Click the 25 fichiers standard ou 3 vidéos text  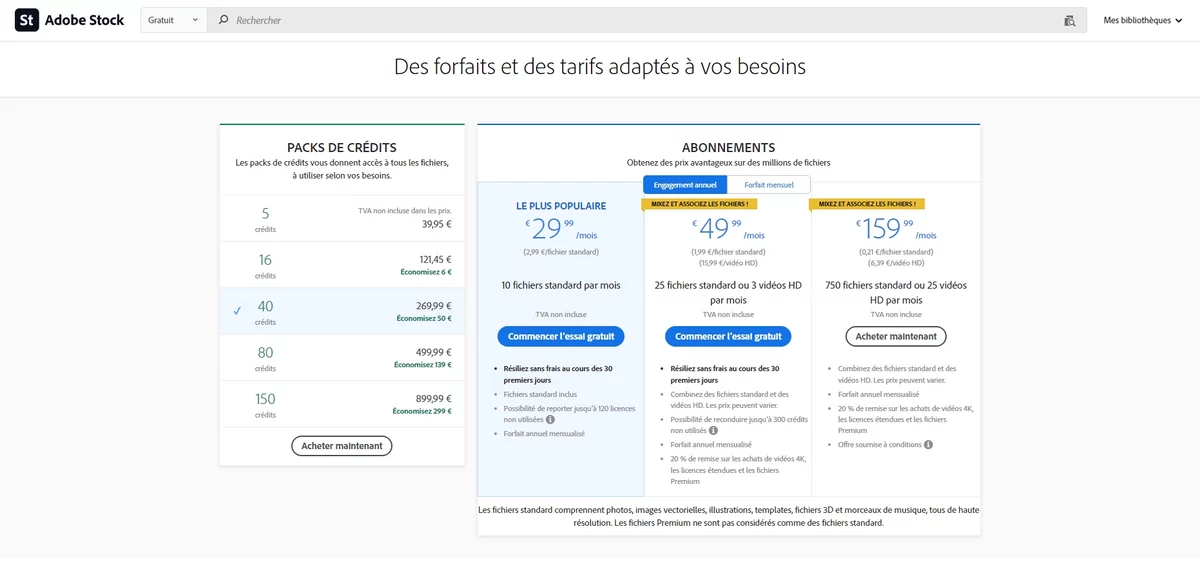coord(728,292)
